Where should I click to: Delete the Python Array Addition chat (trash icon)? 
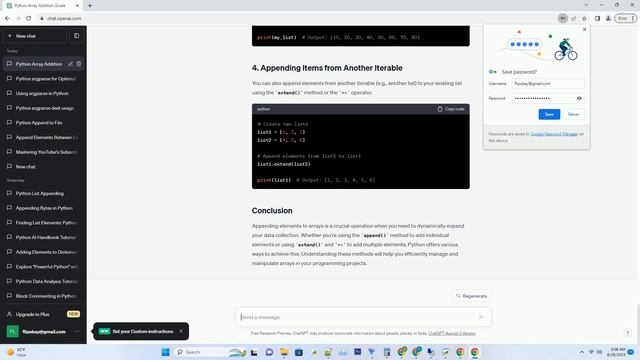pos(79,64)
